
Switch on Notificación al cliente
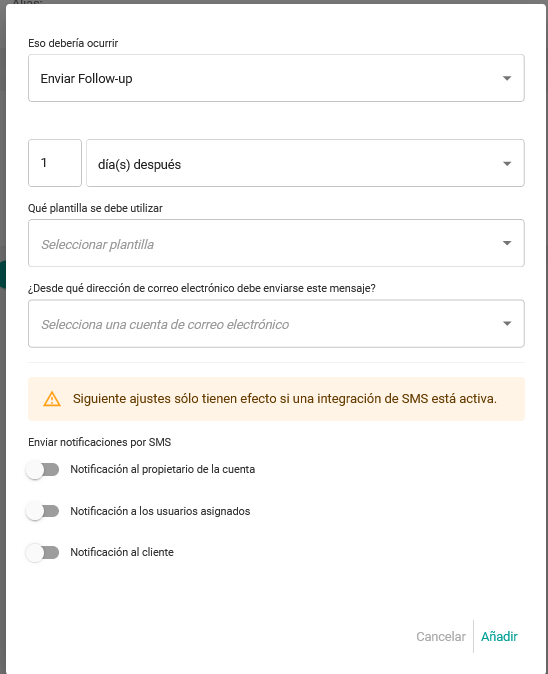point(43,552)
